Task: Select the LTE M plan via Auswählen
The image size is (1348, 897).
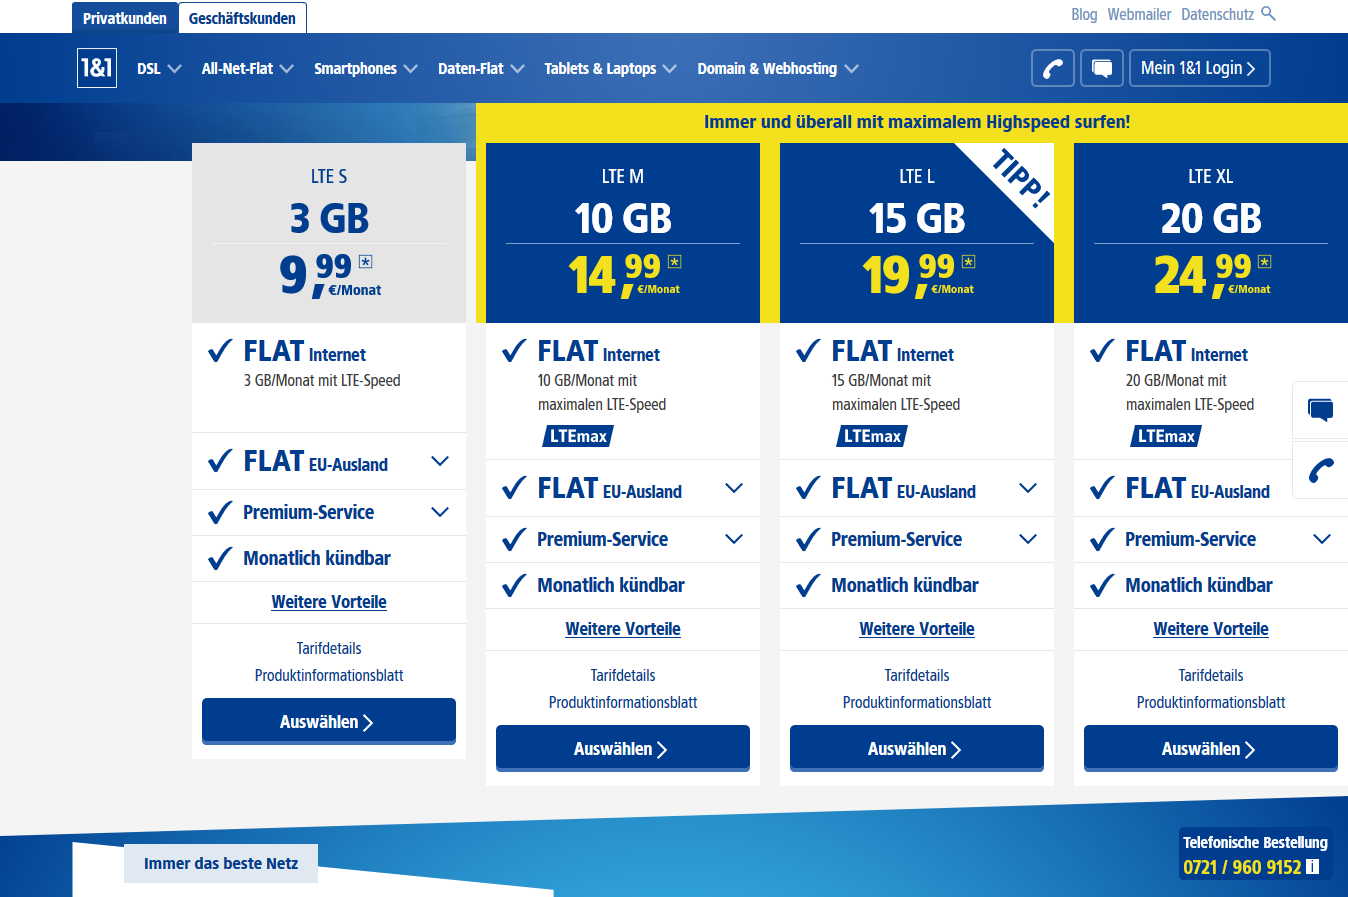Action: click(622, 747)
